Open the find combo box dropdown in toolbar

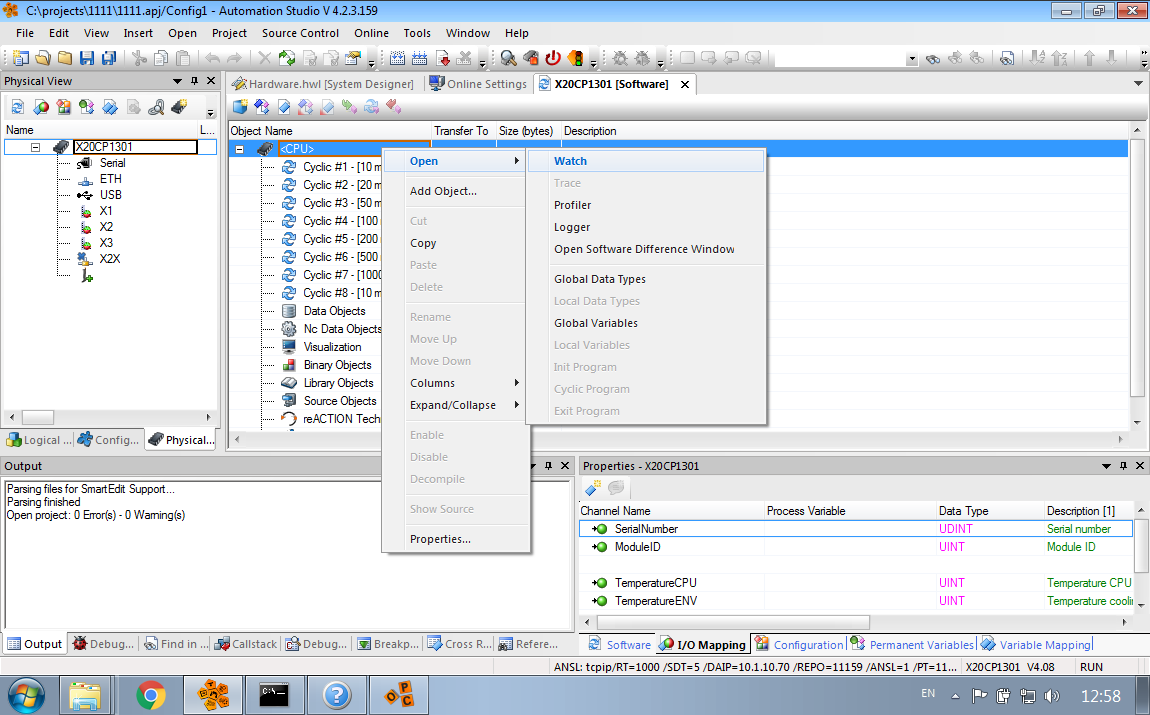click(x=912, y=59)
